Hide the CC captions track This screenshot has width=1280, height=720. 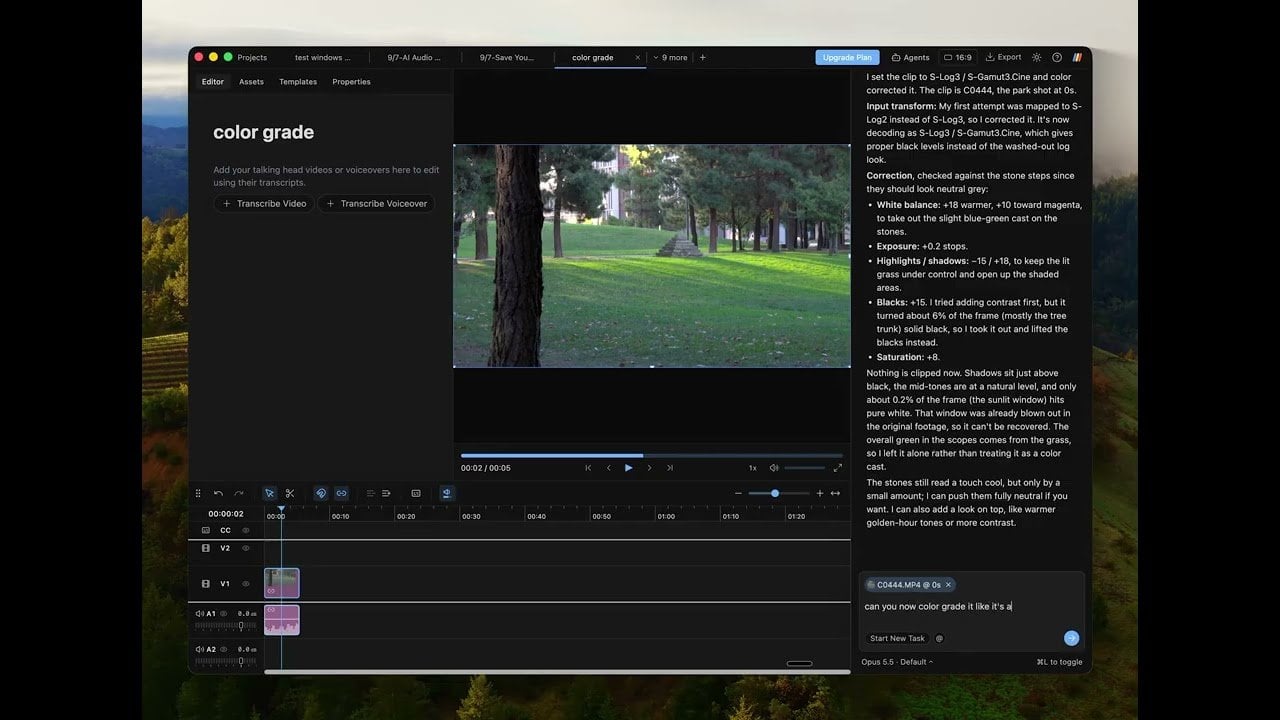pyautogui.click(x=246, y=530)
